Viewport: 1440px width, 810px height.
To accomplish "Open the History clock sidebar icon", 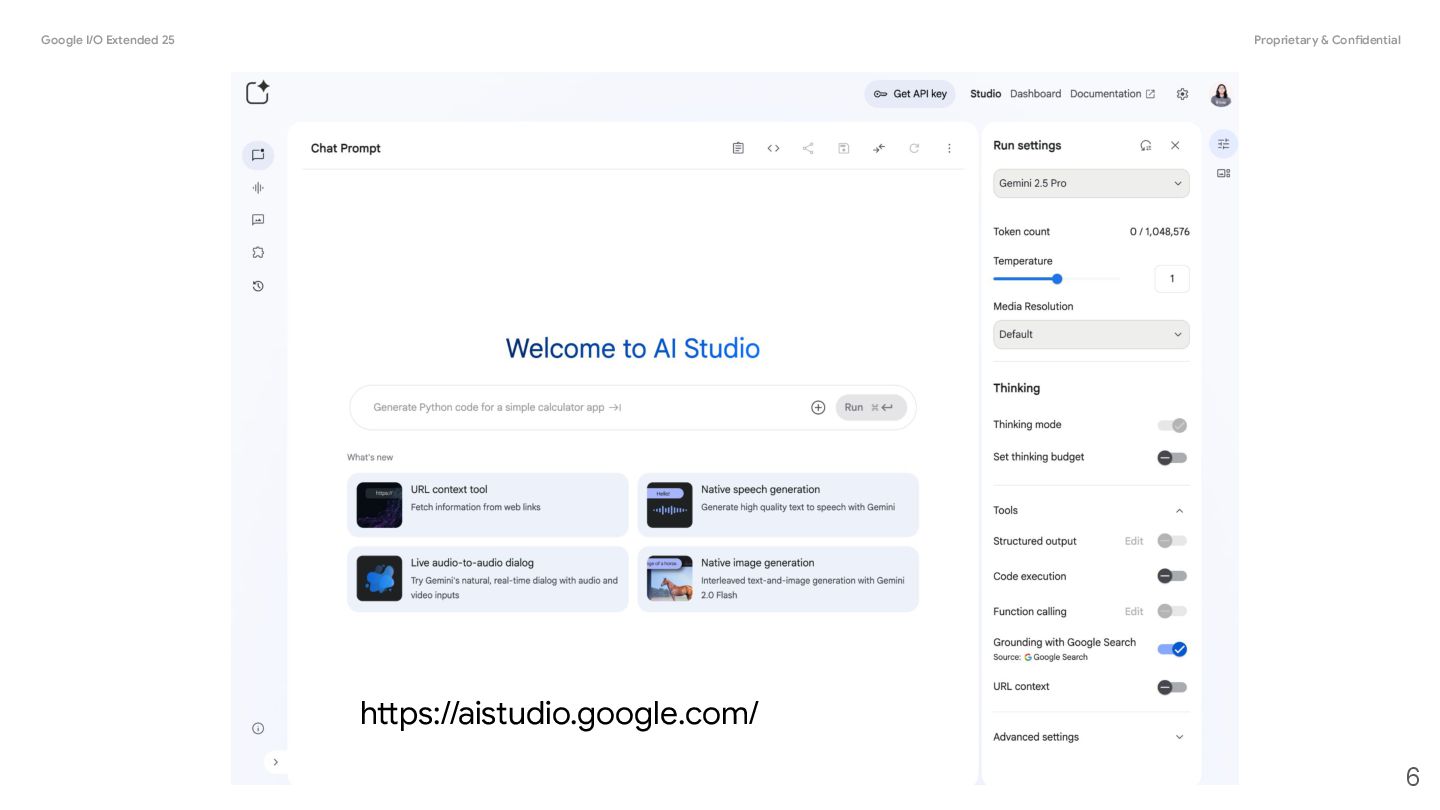I will 258,286.
